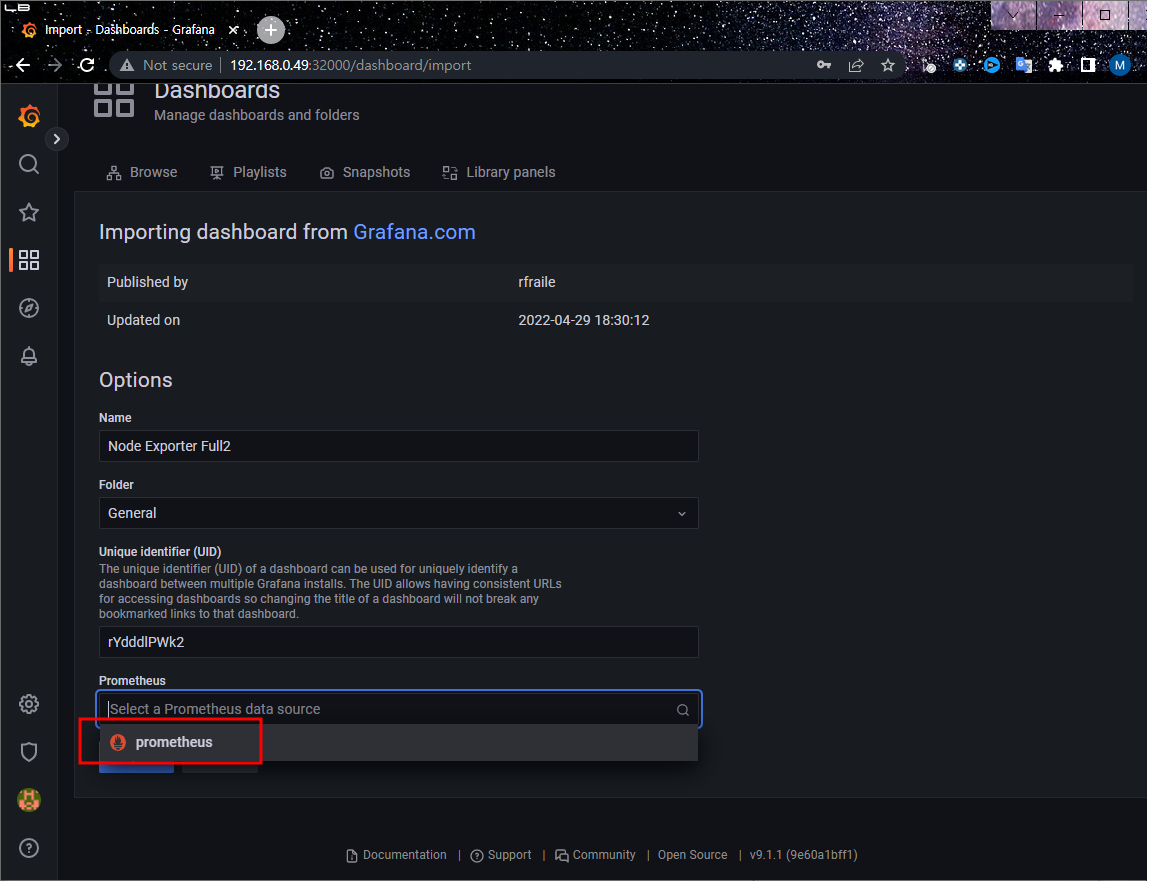Open the Server admin shield icon
The width and height of the screenshot is (1175, 881).
tap(29, 752)
